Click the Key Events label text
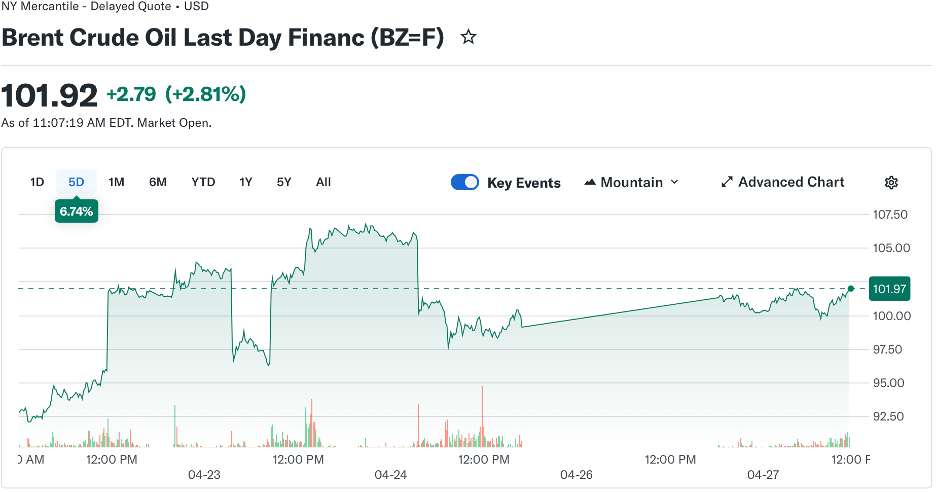The image size is (936, 492). (524, 183)
